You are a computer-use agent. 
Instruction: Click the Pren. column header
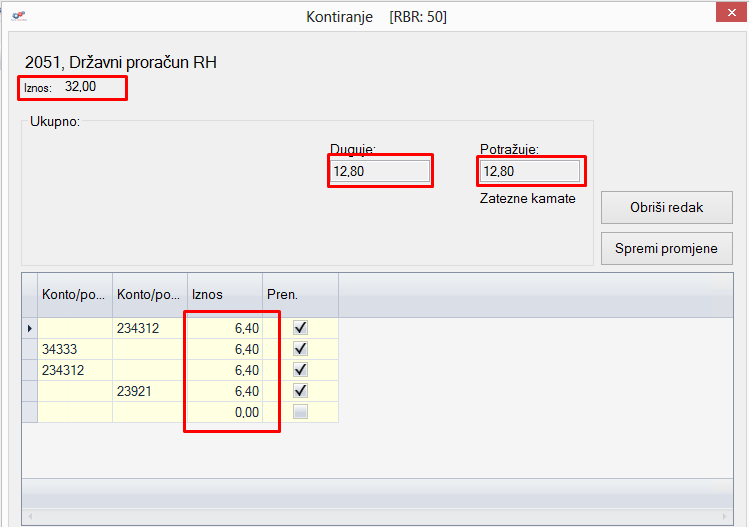pos(300,295)
